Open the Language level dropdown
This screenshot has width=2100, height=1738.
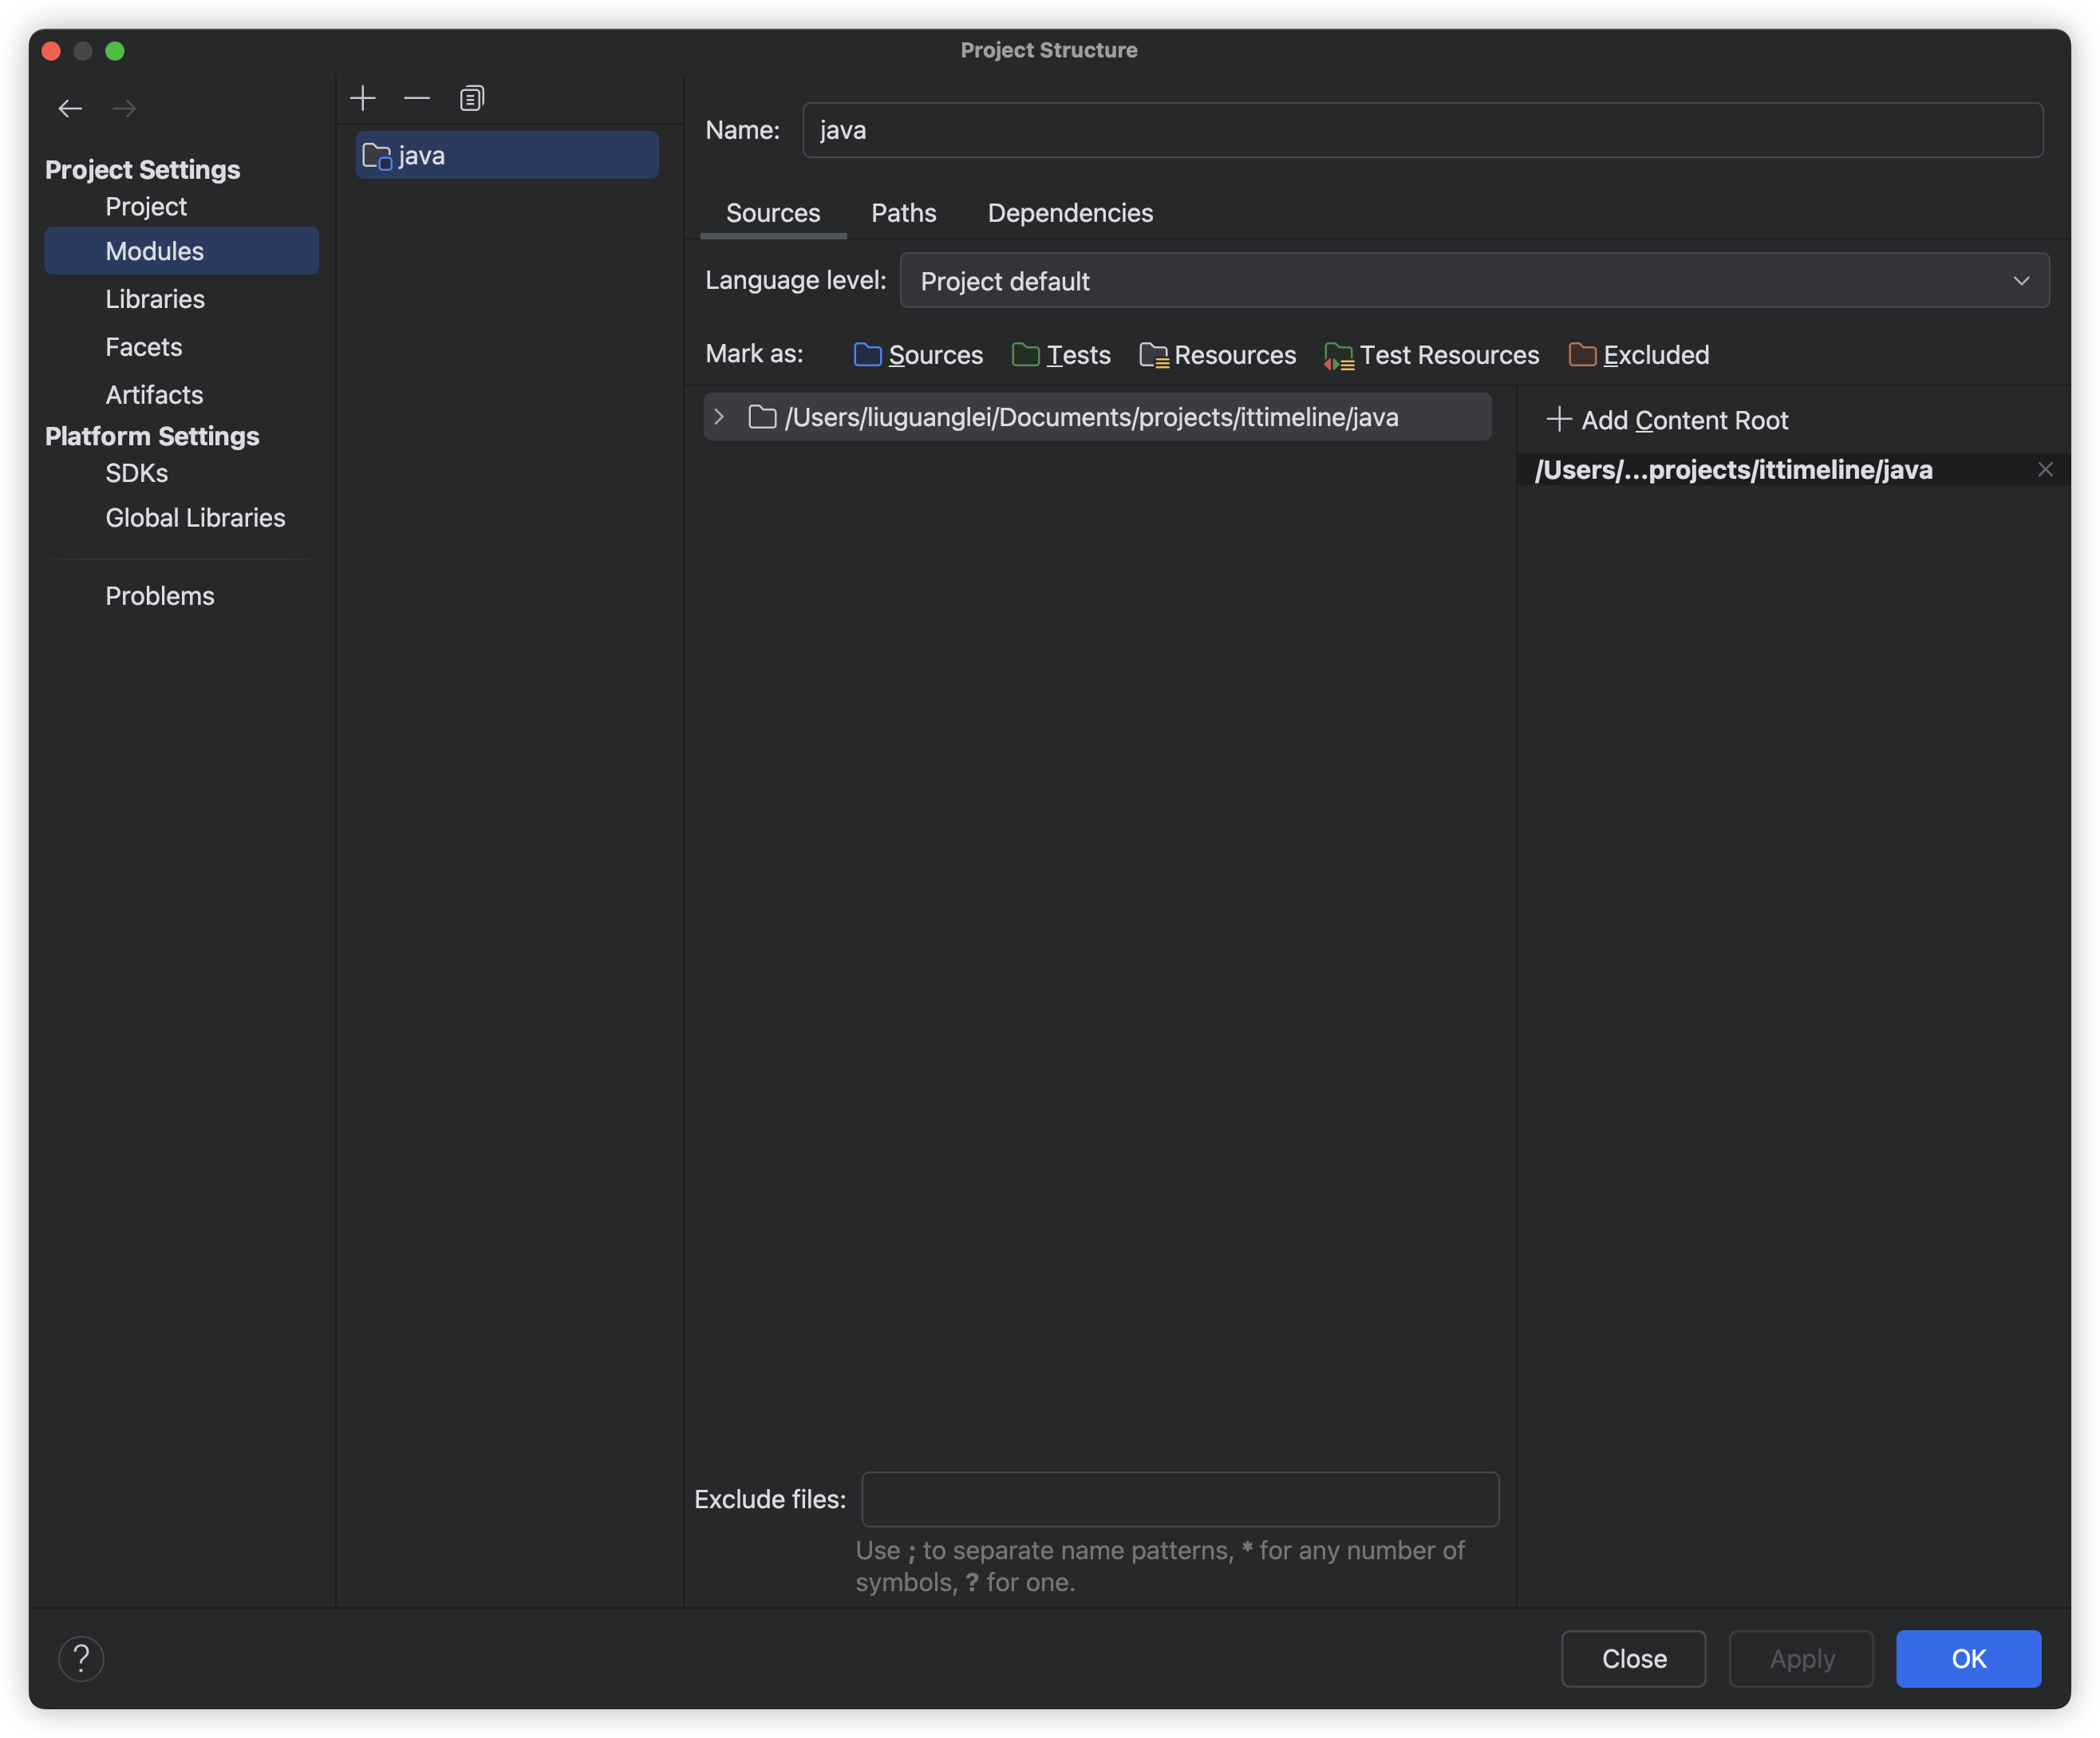point(1474,281)
